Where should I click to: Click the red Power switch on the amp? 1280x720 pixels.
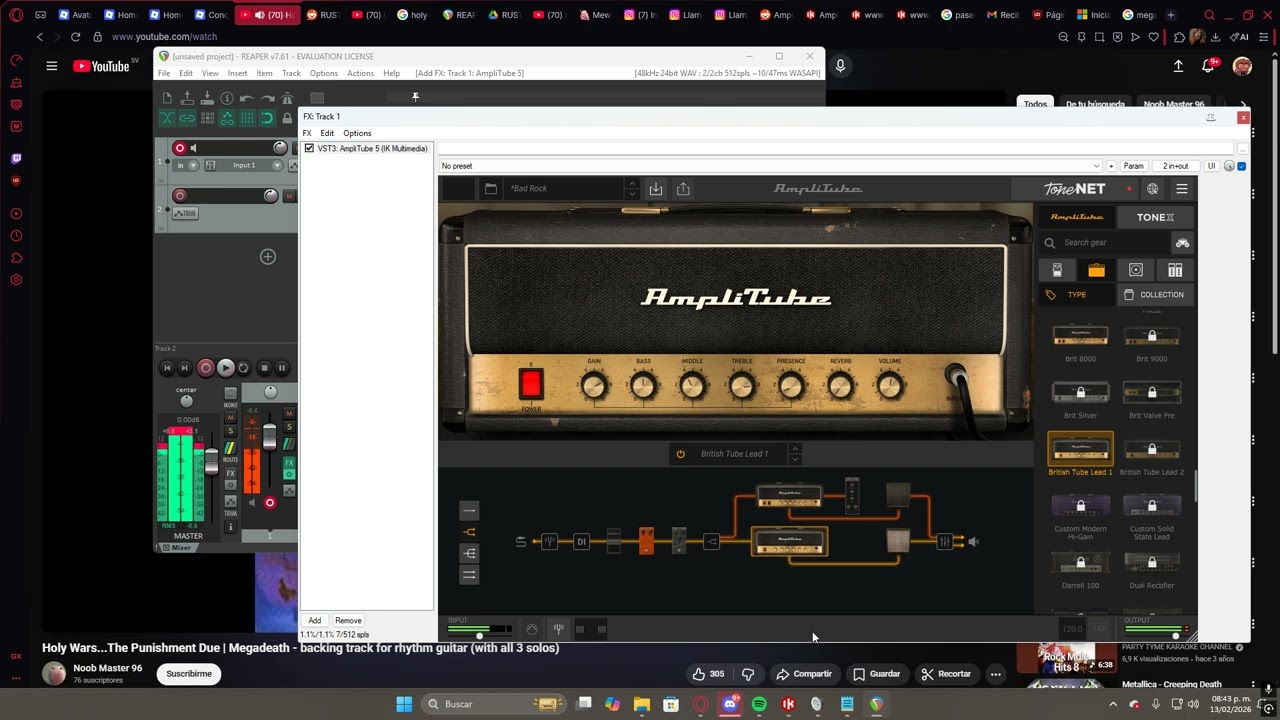[x=531, y=384]
